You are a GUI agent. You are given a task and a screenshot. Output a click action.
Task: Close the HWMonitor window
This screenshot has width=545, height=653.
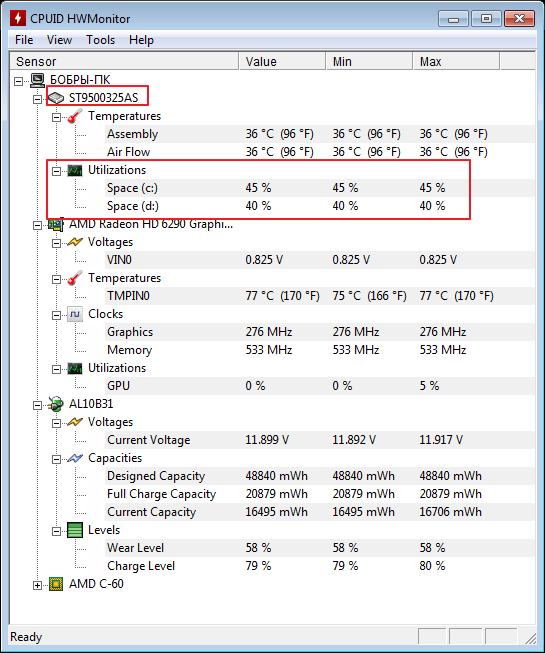[519, 19]
